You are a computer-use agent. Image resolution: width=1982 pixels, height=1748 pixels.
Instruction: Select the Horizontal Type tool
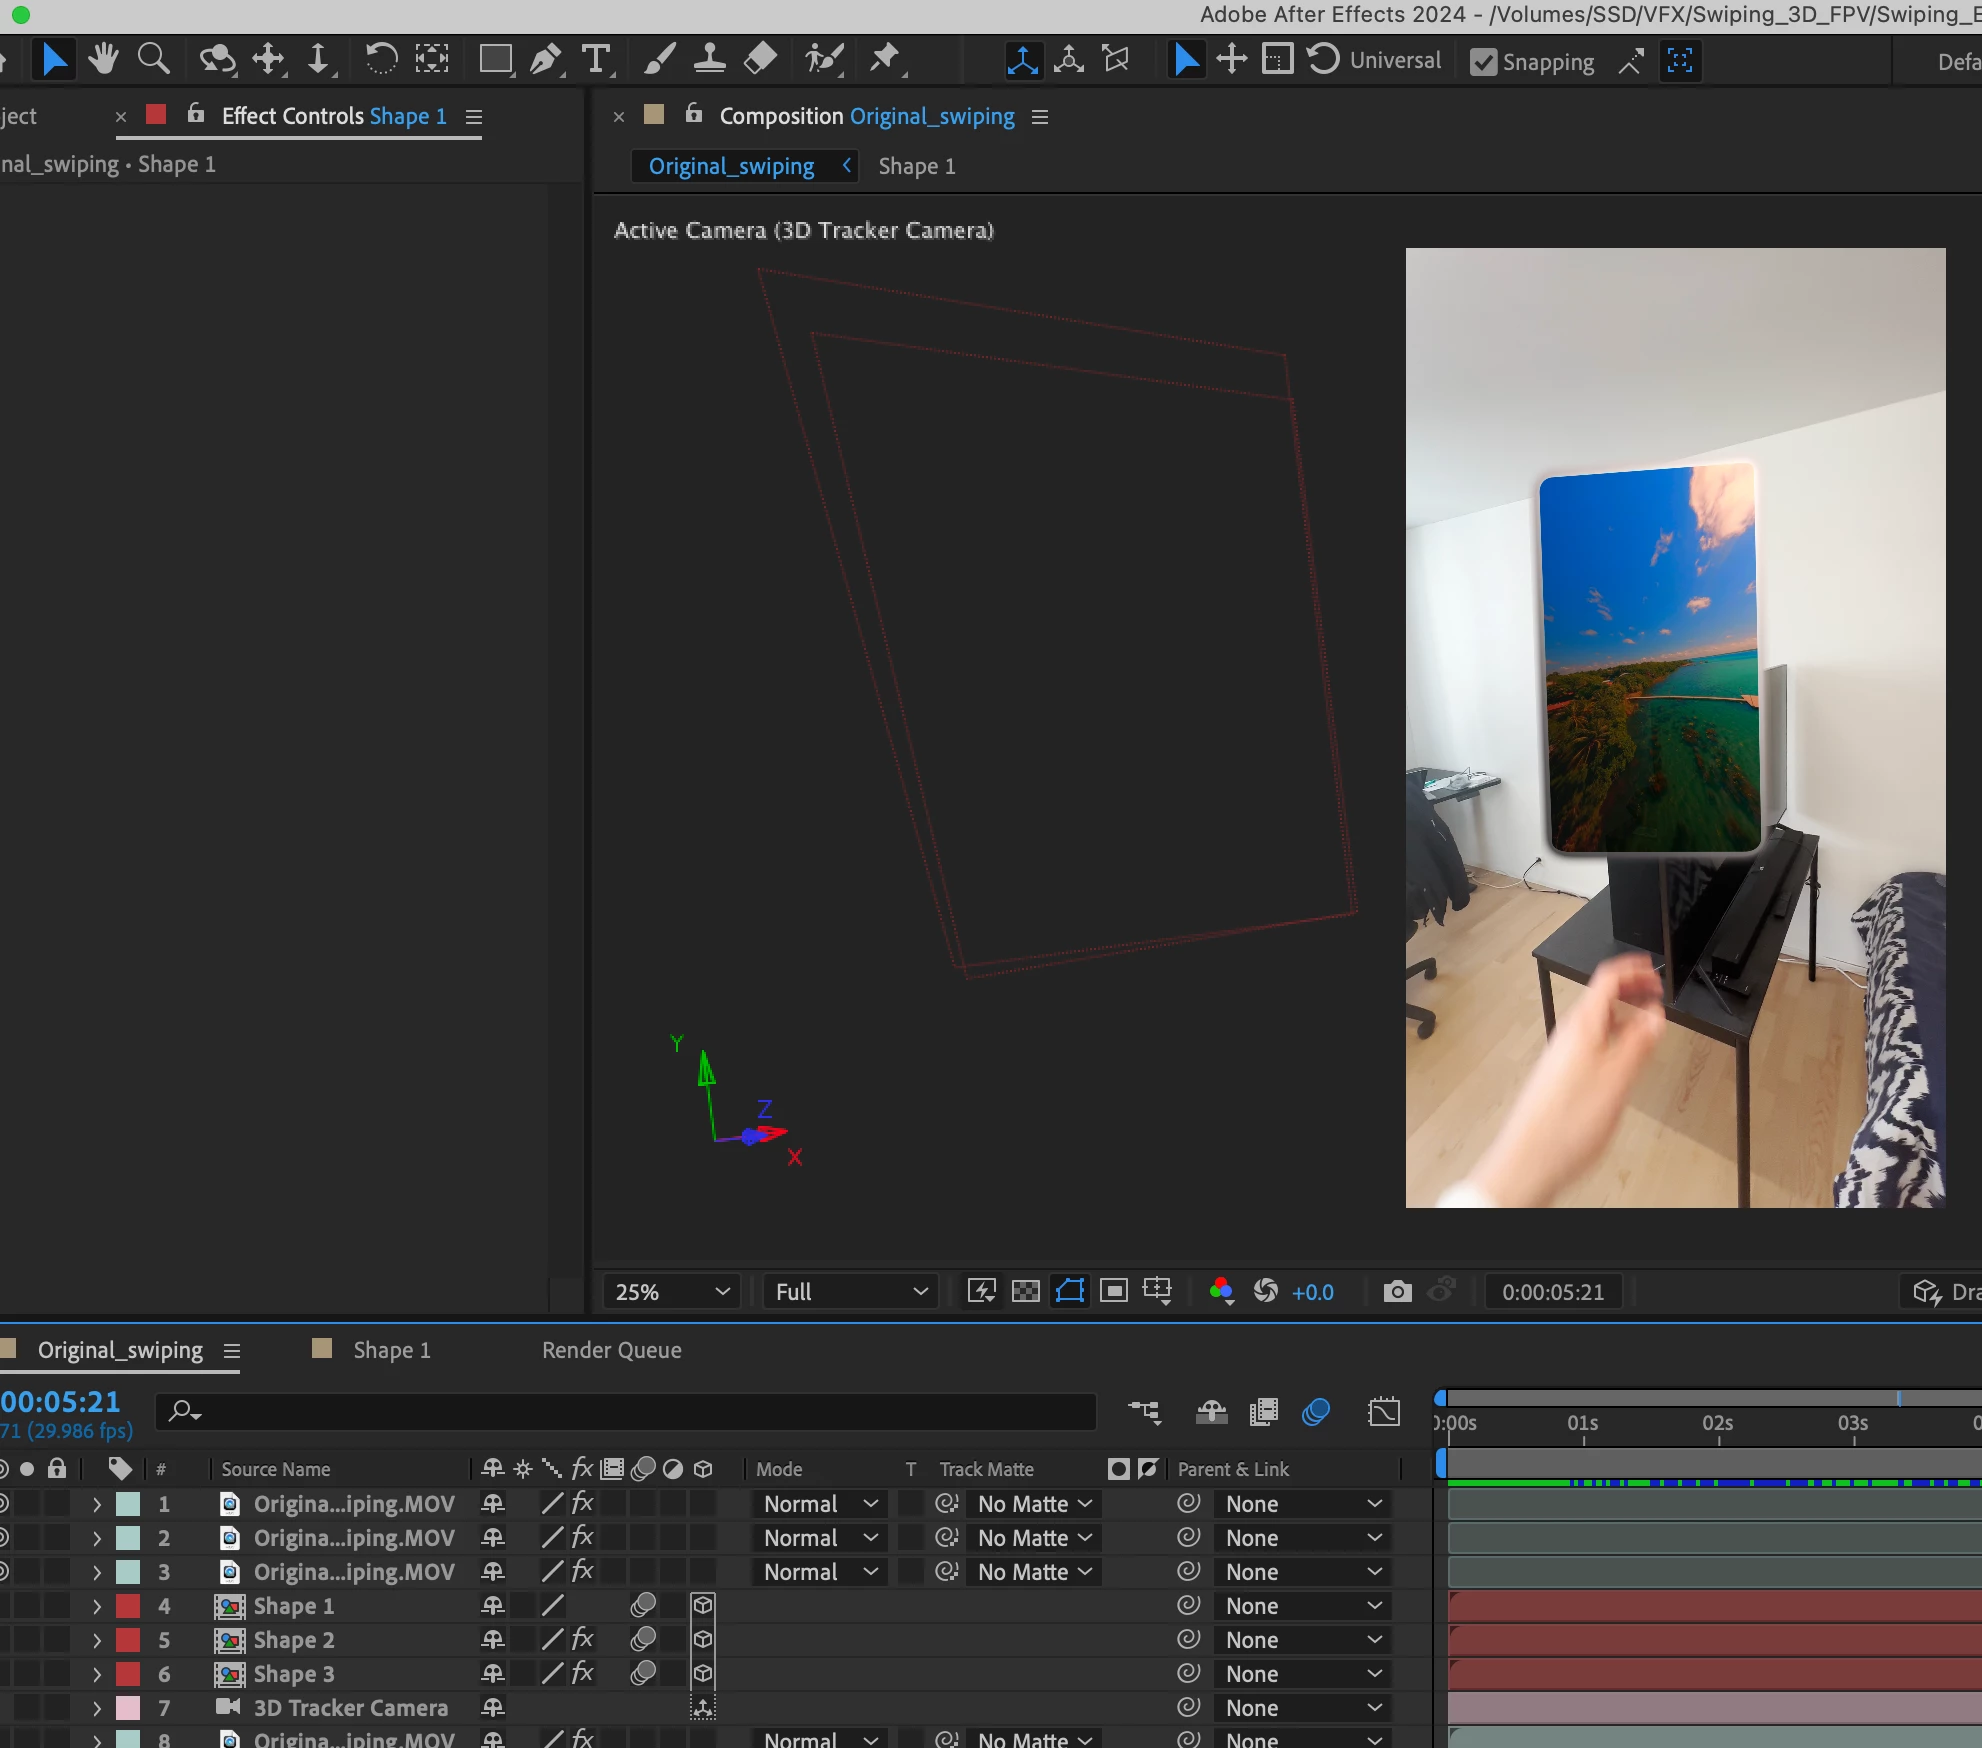(596, 60)
